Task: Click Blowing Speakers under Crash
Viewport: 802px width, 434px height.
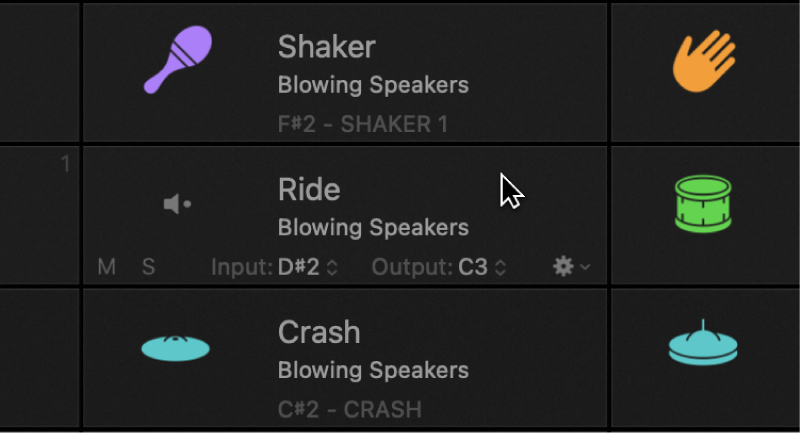Action: 373,371
